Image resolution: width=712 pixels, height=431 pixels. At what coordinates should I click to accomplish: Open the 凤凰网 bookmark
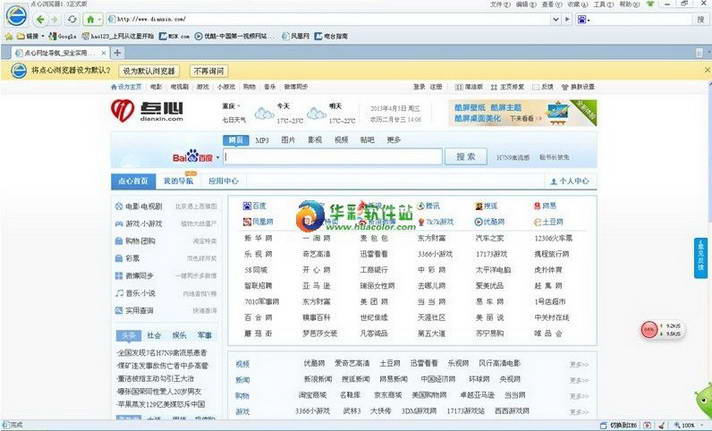coord(296,36)
